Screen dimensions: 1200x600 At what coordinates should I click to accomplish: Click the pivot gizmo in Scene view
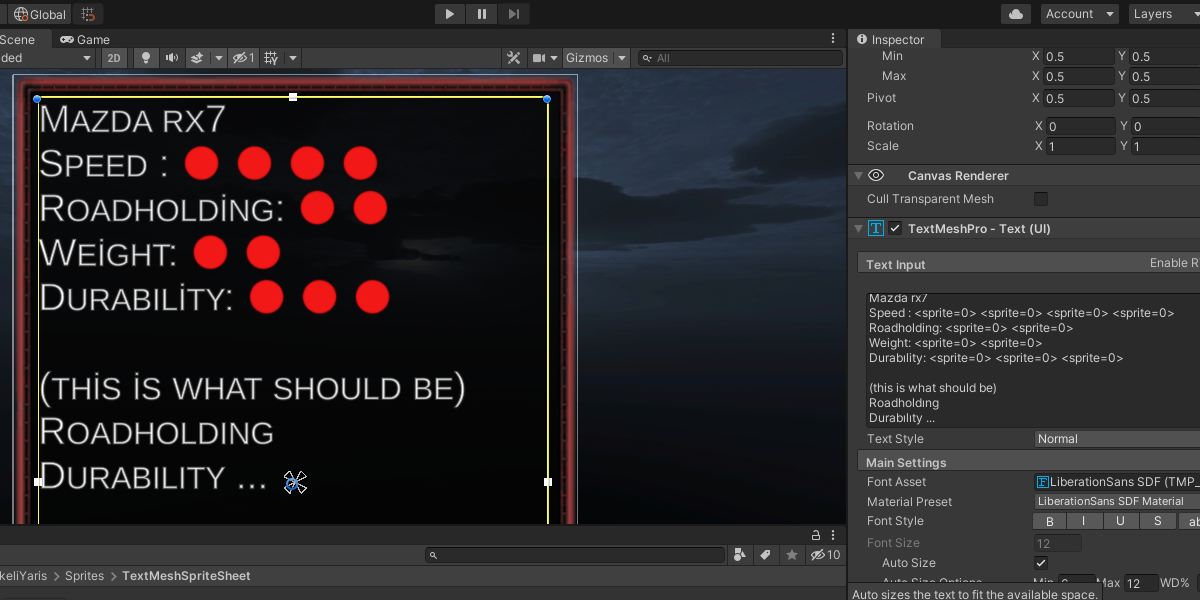tap(294, 483)
